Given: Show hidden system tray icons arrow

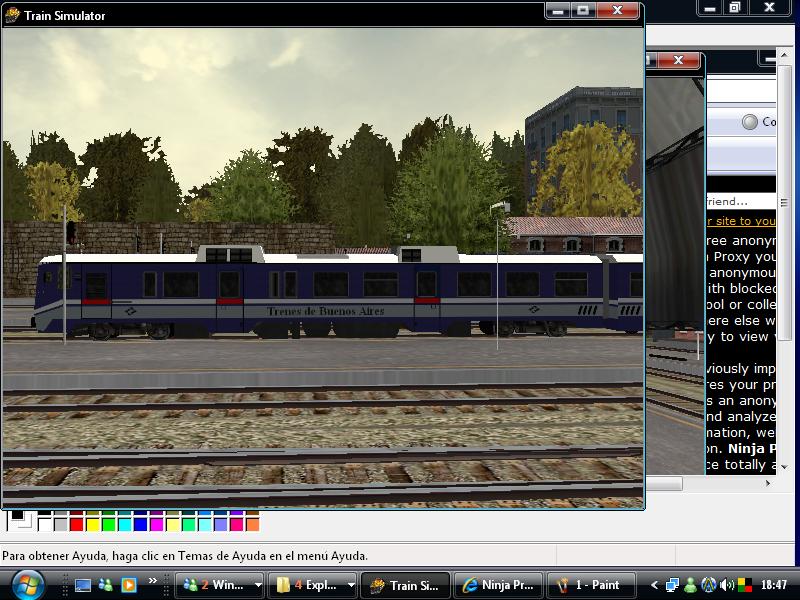Looking at the screenshot, I should point(655,585).
